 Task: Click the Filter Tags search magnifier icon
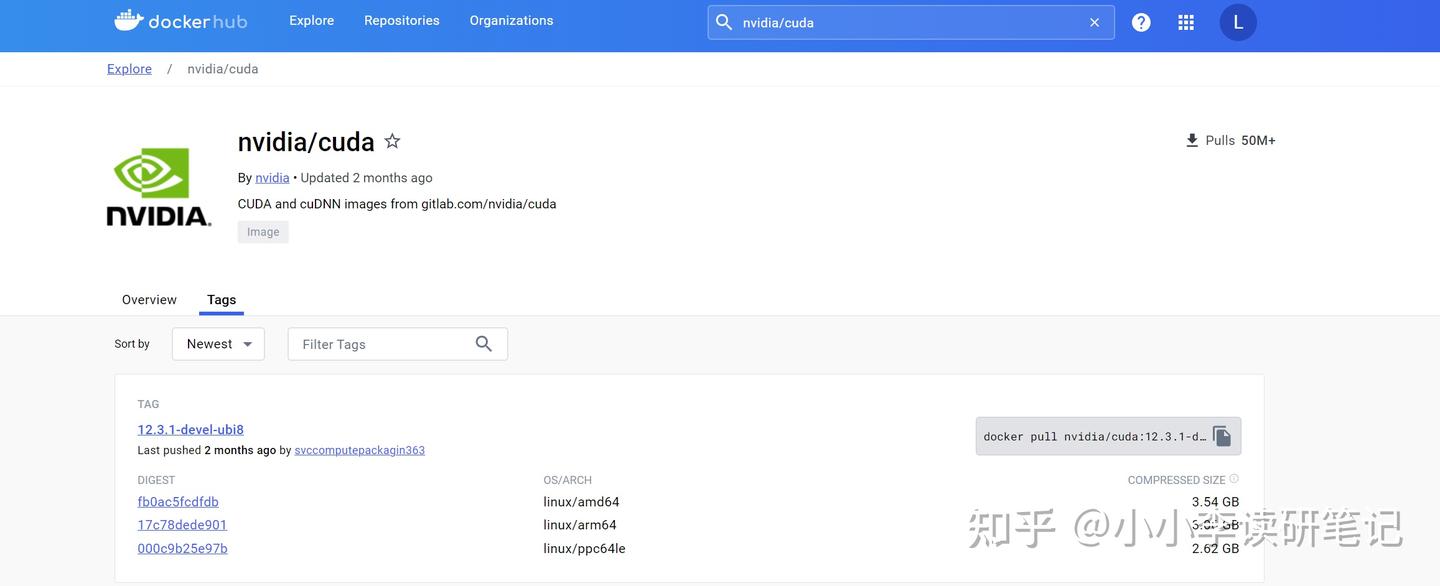tap(484, 344)
